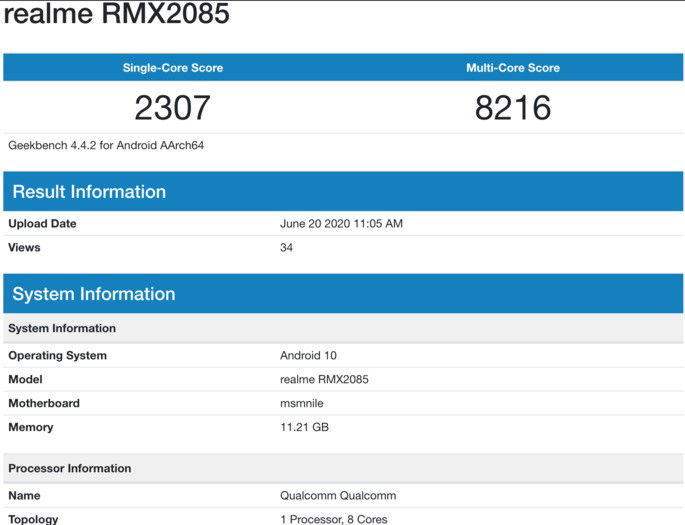Image resolution: width=685 pixels, height=525 pixels.
Task: Select the 'Views' label
Action: click(x=24, y=248)
